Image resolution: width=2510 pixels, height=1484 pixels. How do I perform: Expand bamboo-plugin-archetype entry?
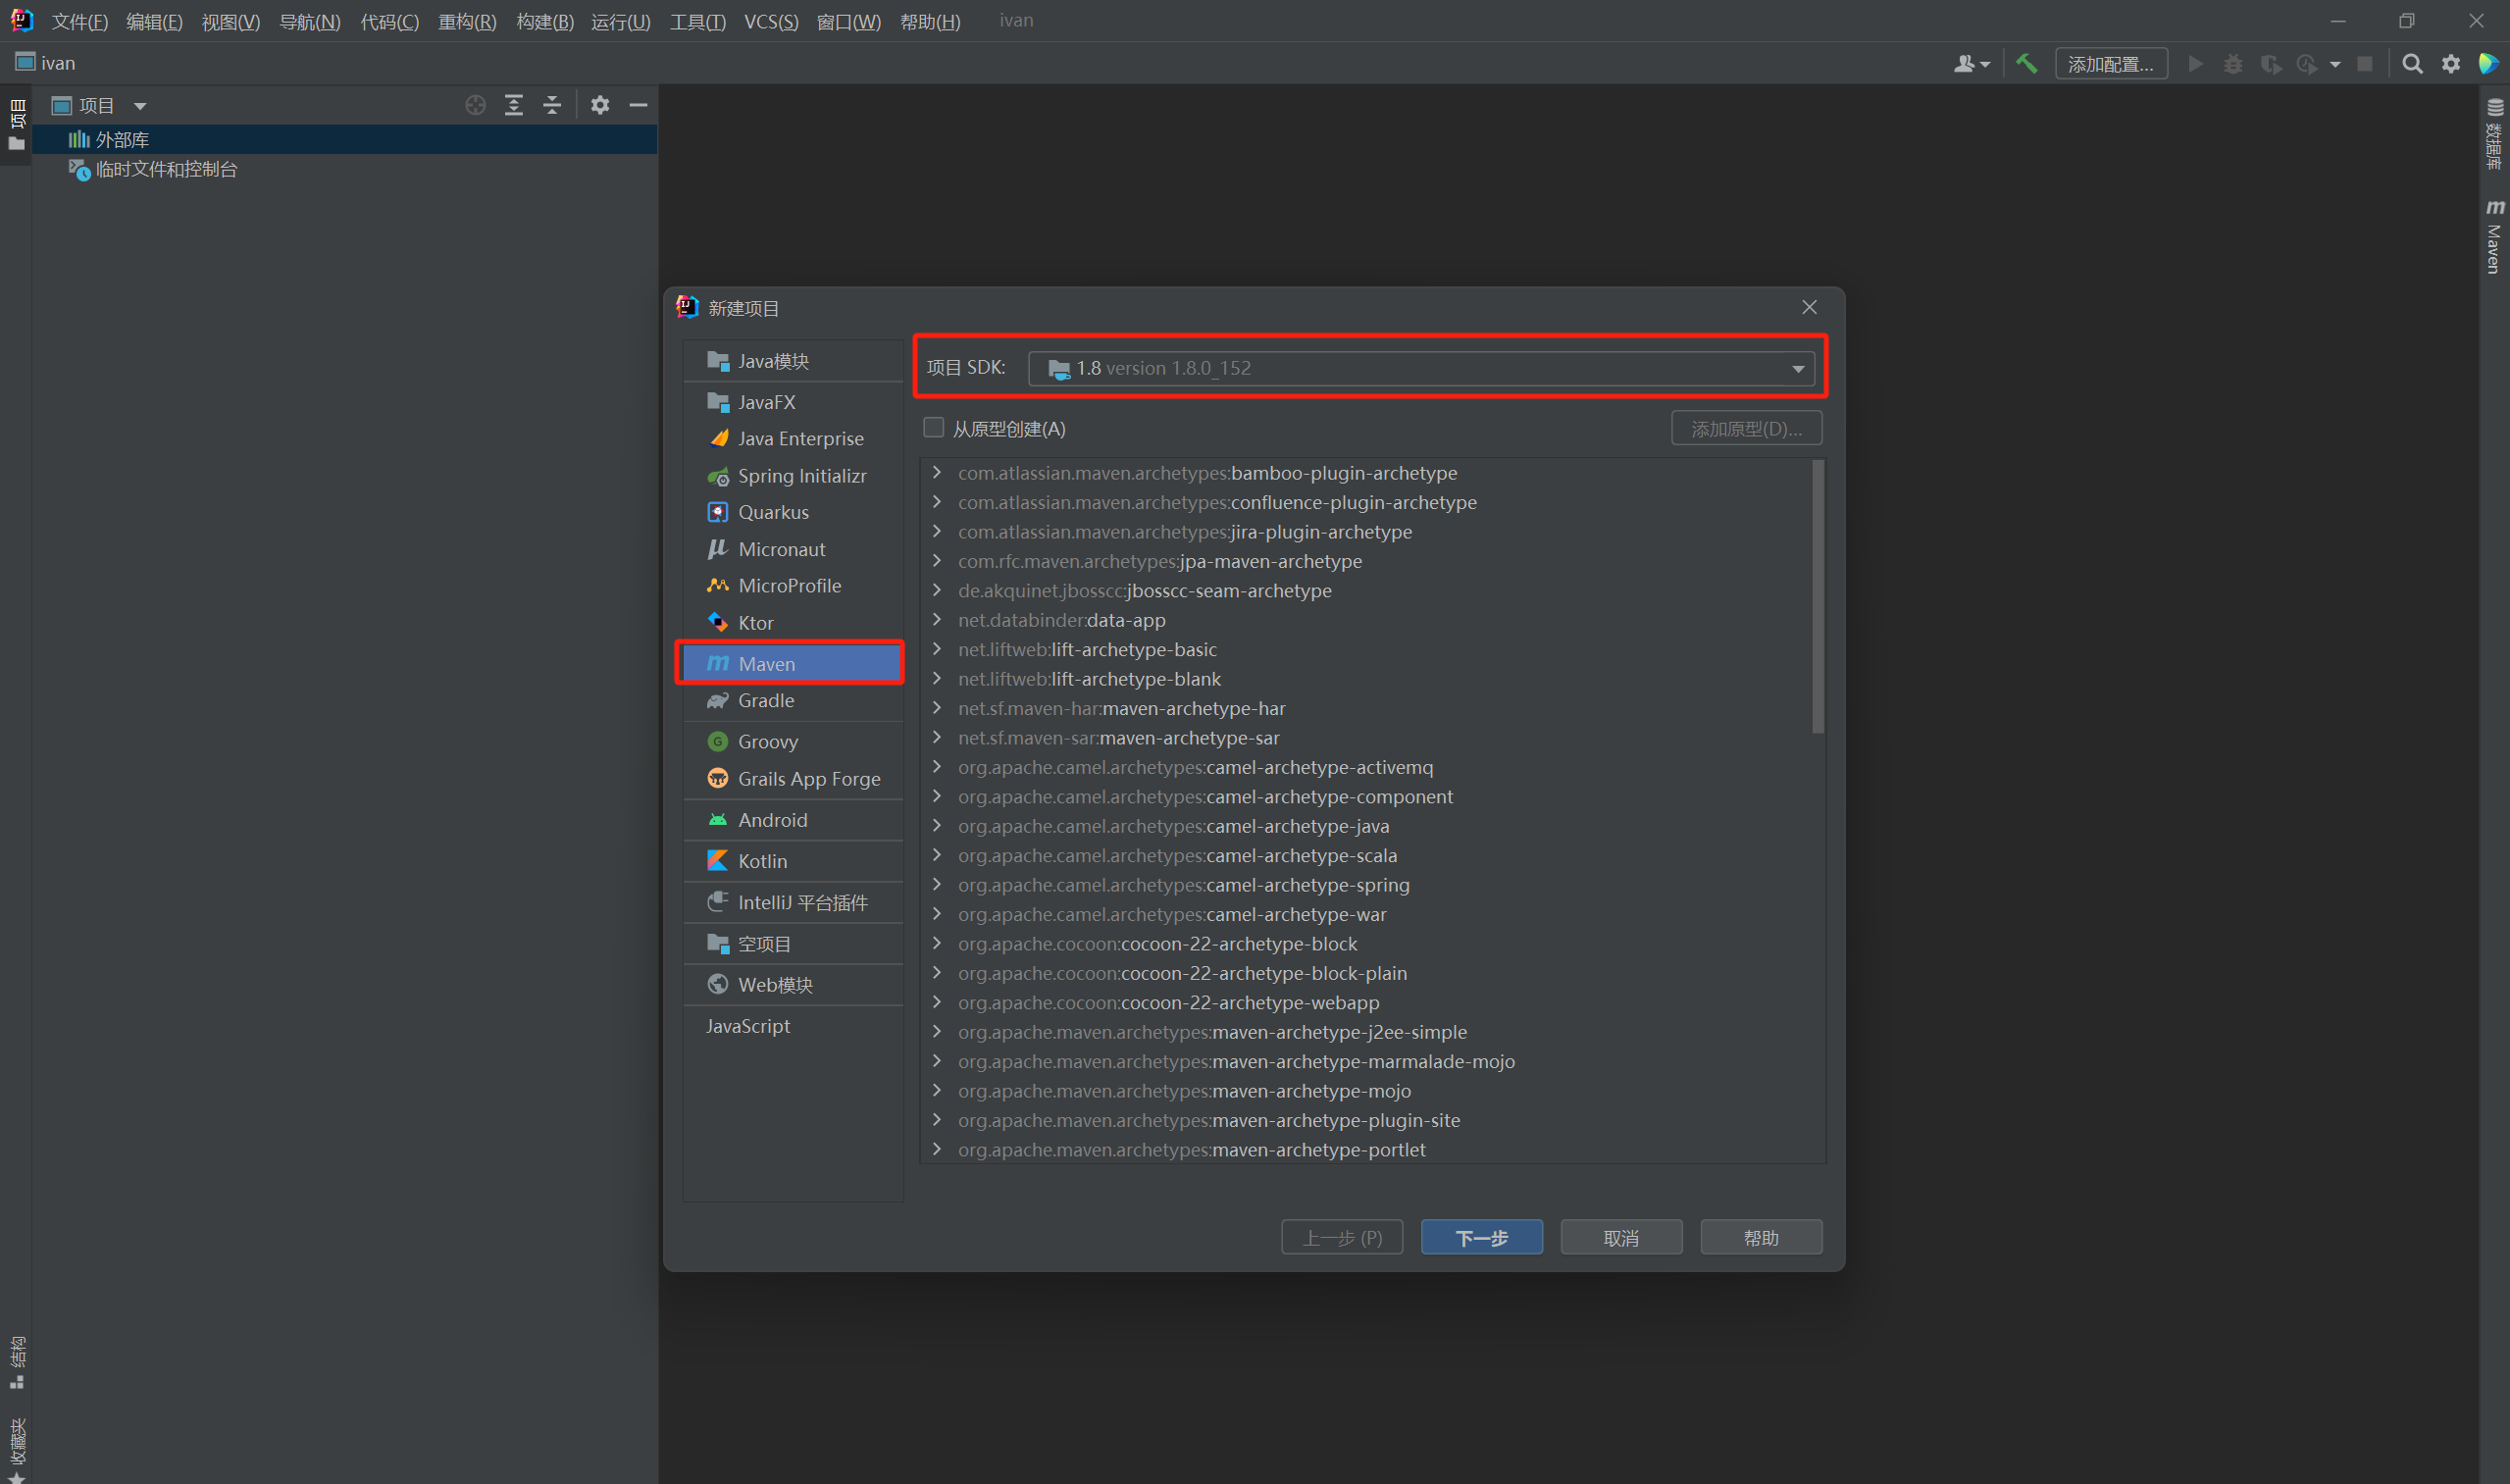click(x=937, y=472)
